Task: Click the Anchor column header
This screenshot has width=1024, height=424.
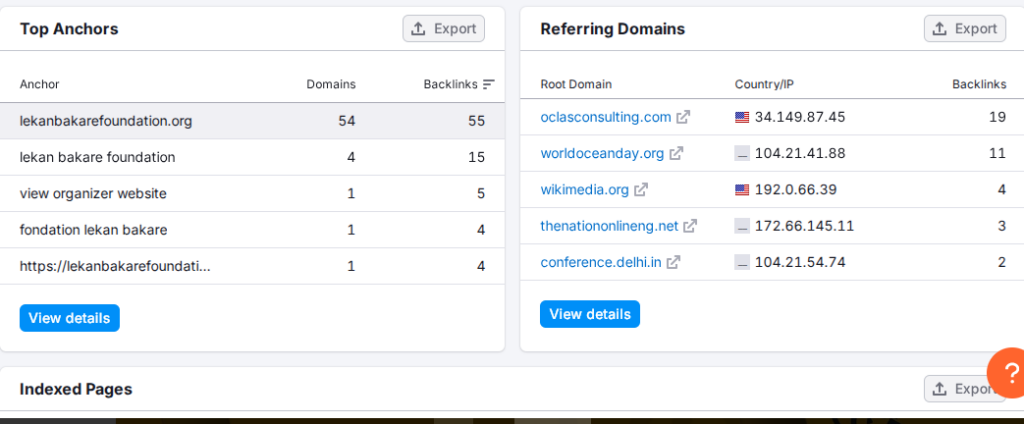Action: click(39, 84)
